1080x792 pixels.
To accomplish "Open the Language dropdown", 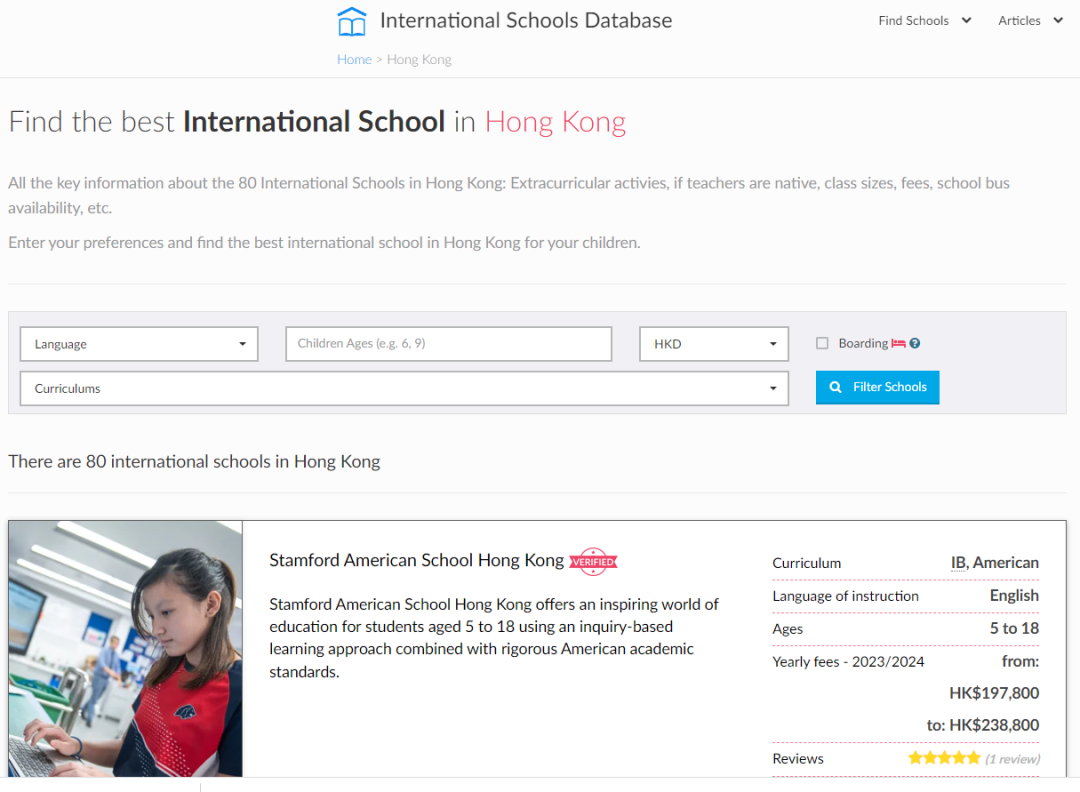I will (139, 344).
